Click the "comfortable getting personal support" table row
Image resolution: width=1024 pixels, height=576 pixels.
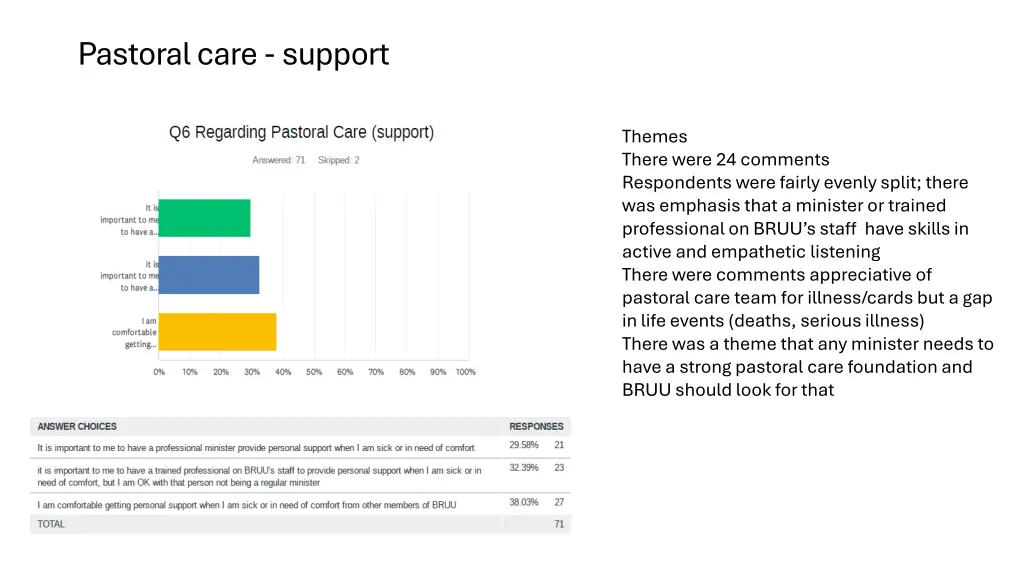pyautogui.click(x=247, y=505)
